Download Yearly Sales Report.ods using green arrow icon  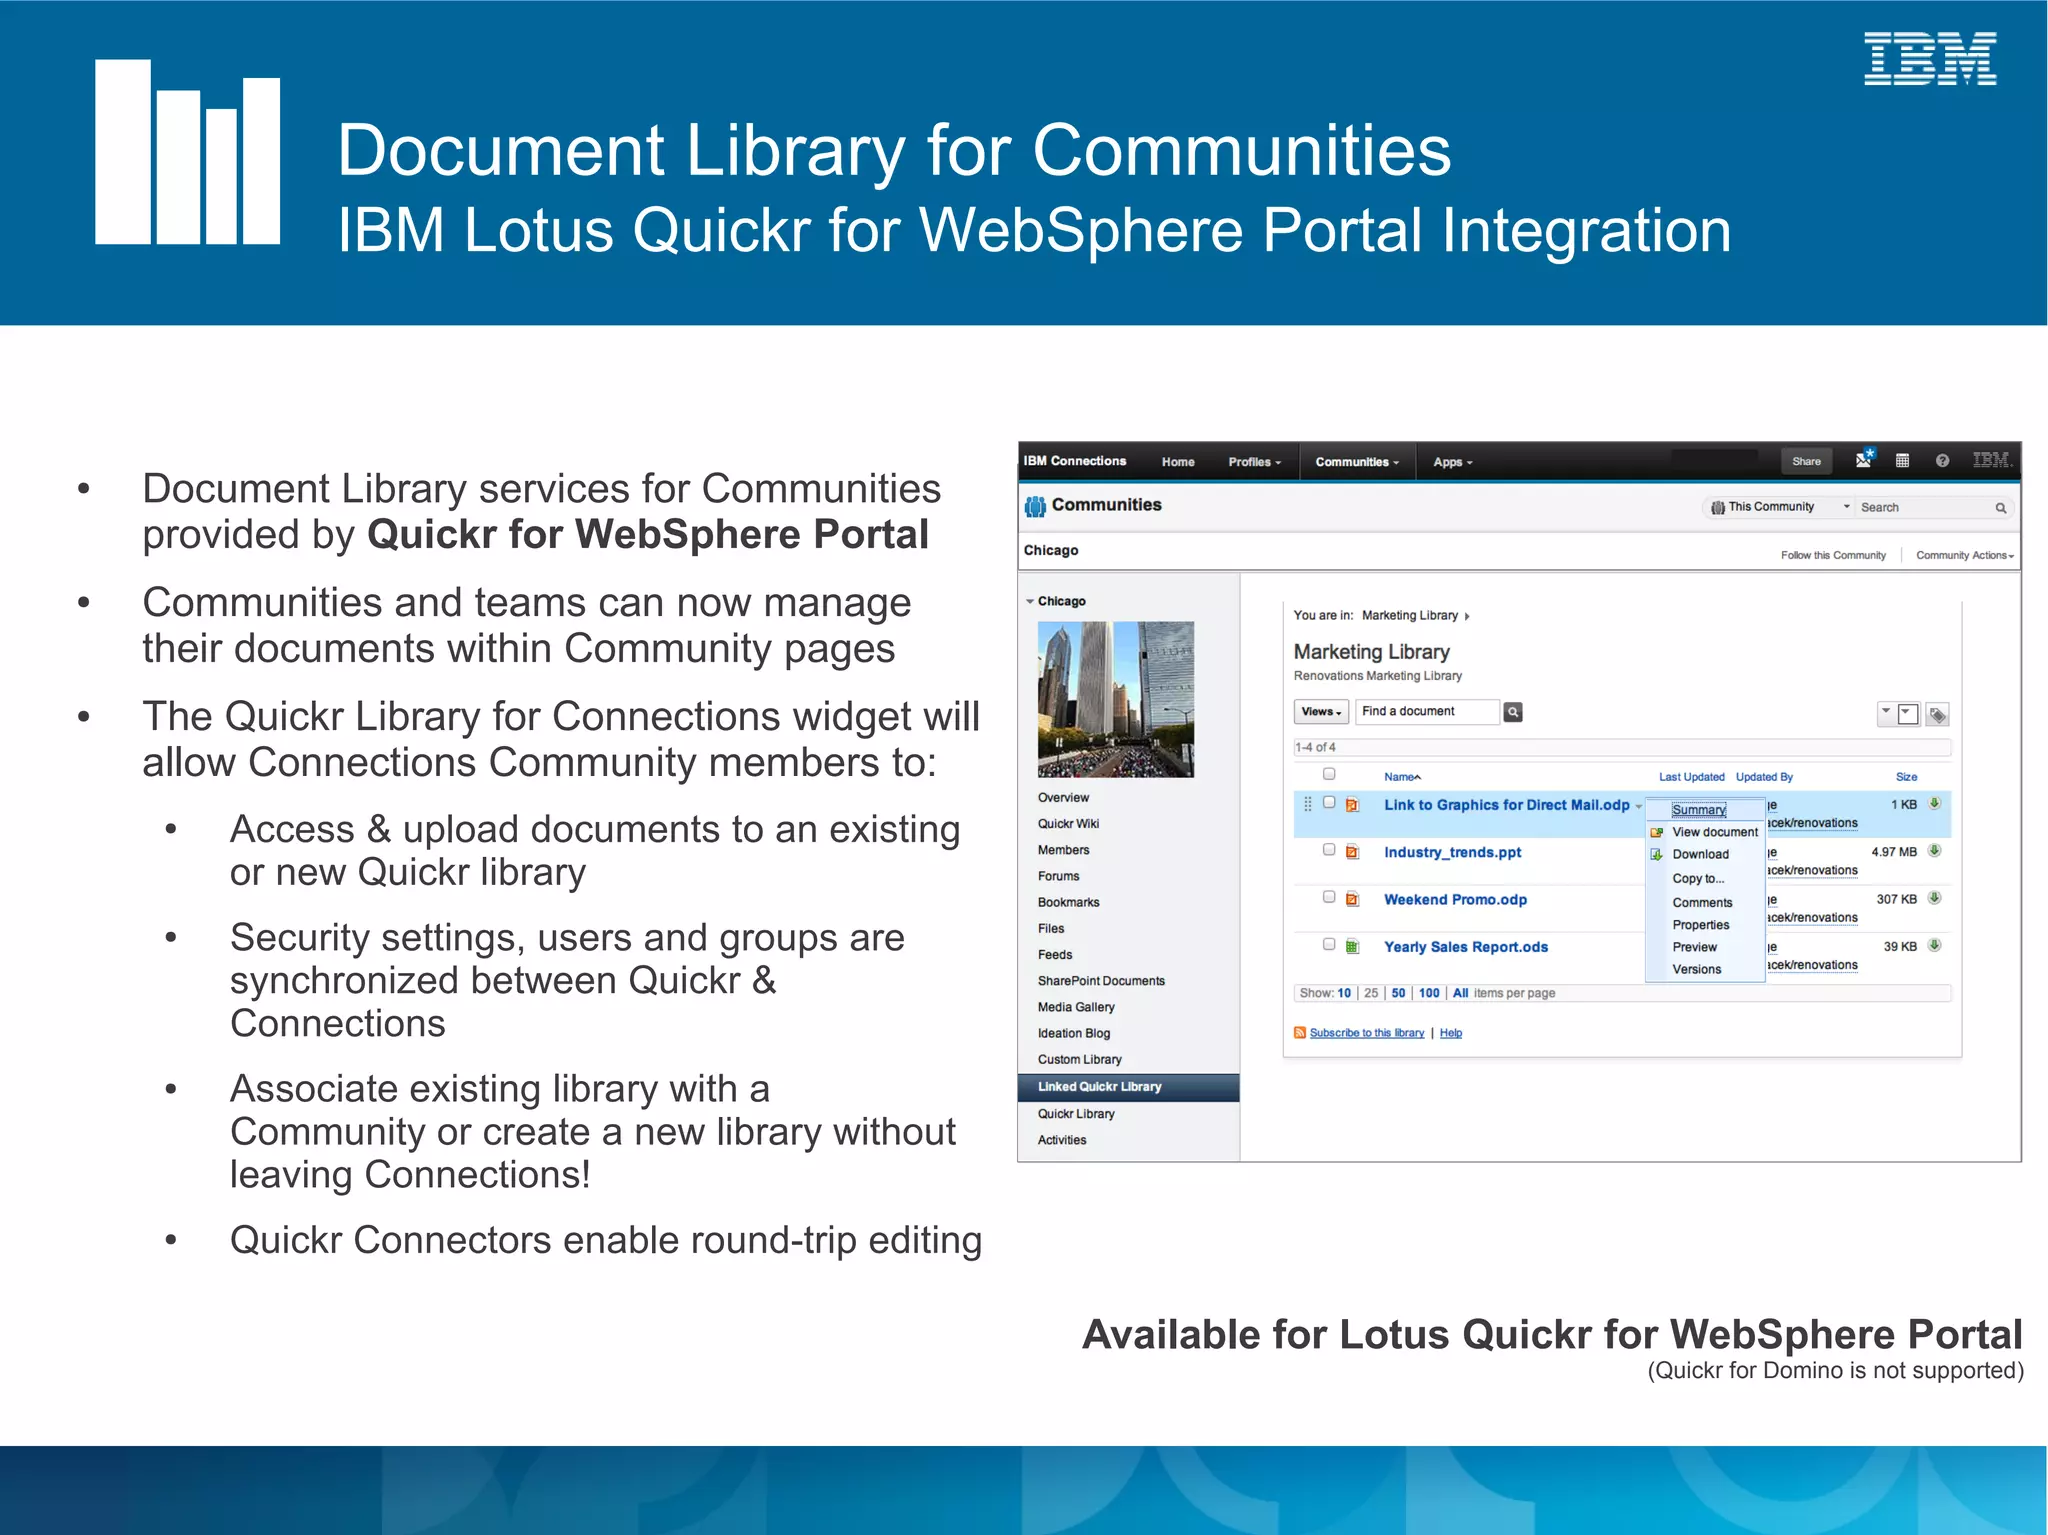pos(1935,945)
